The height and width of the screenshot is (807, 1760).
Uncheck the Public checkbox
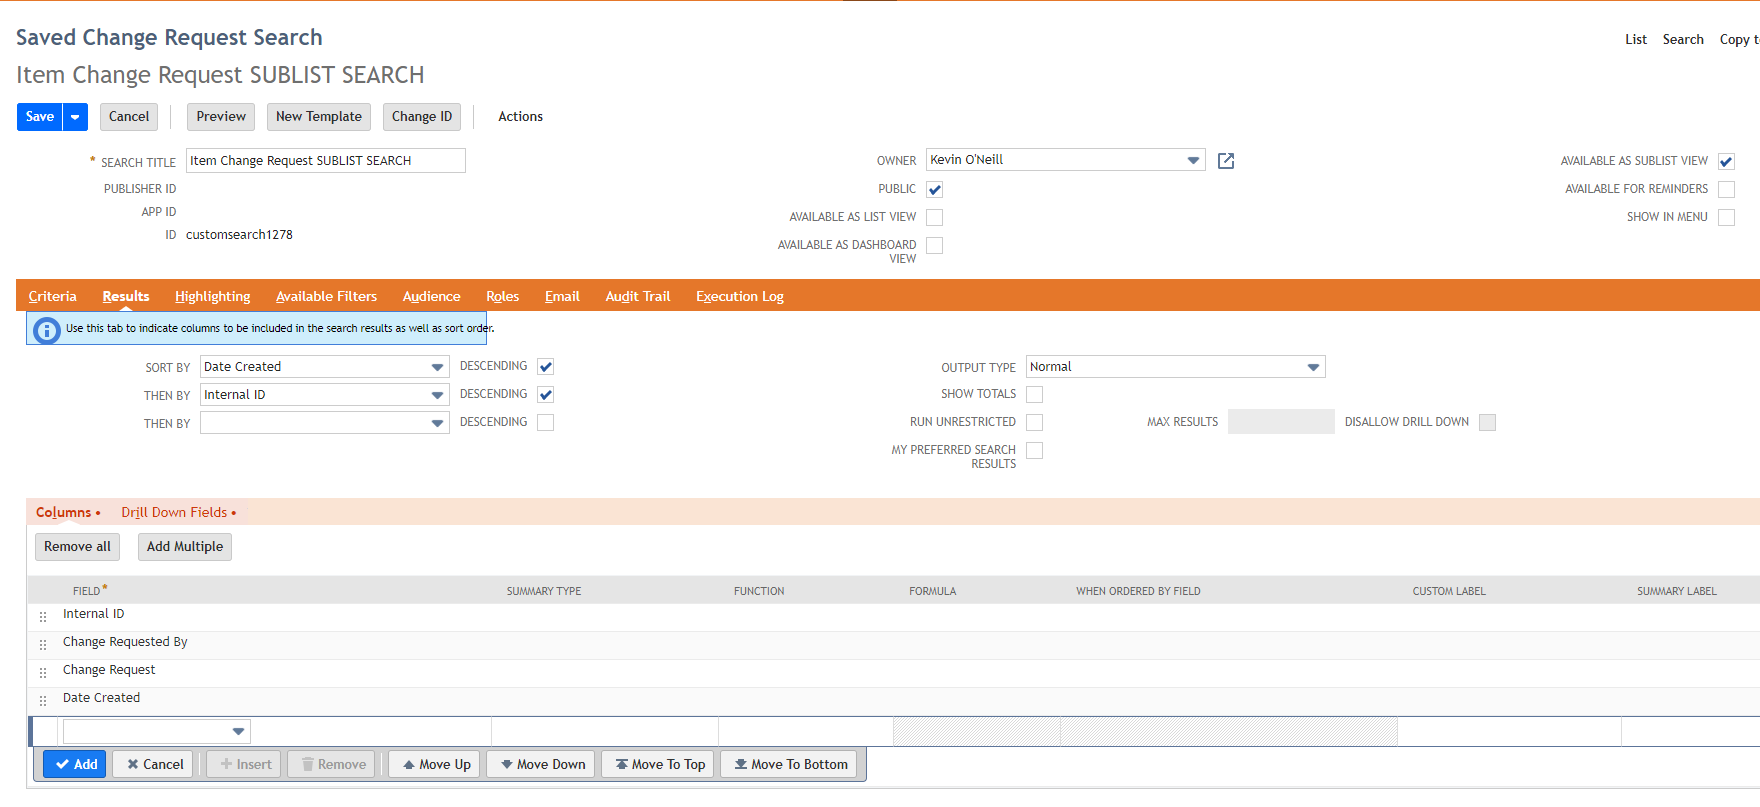(935, 190)
